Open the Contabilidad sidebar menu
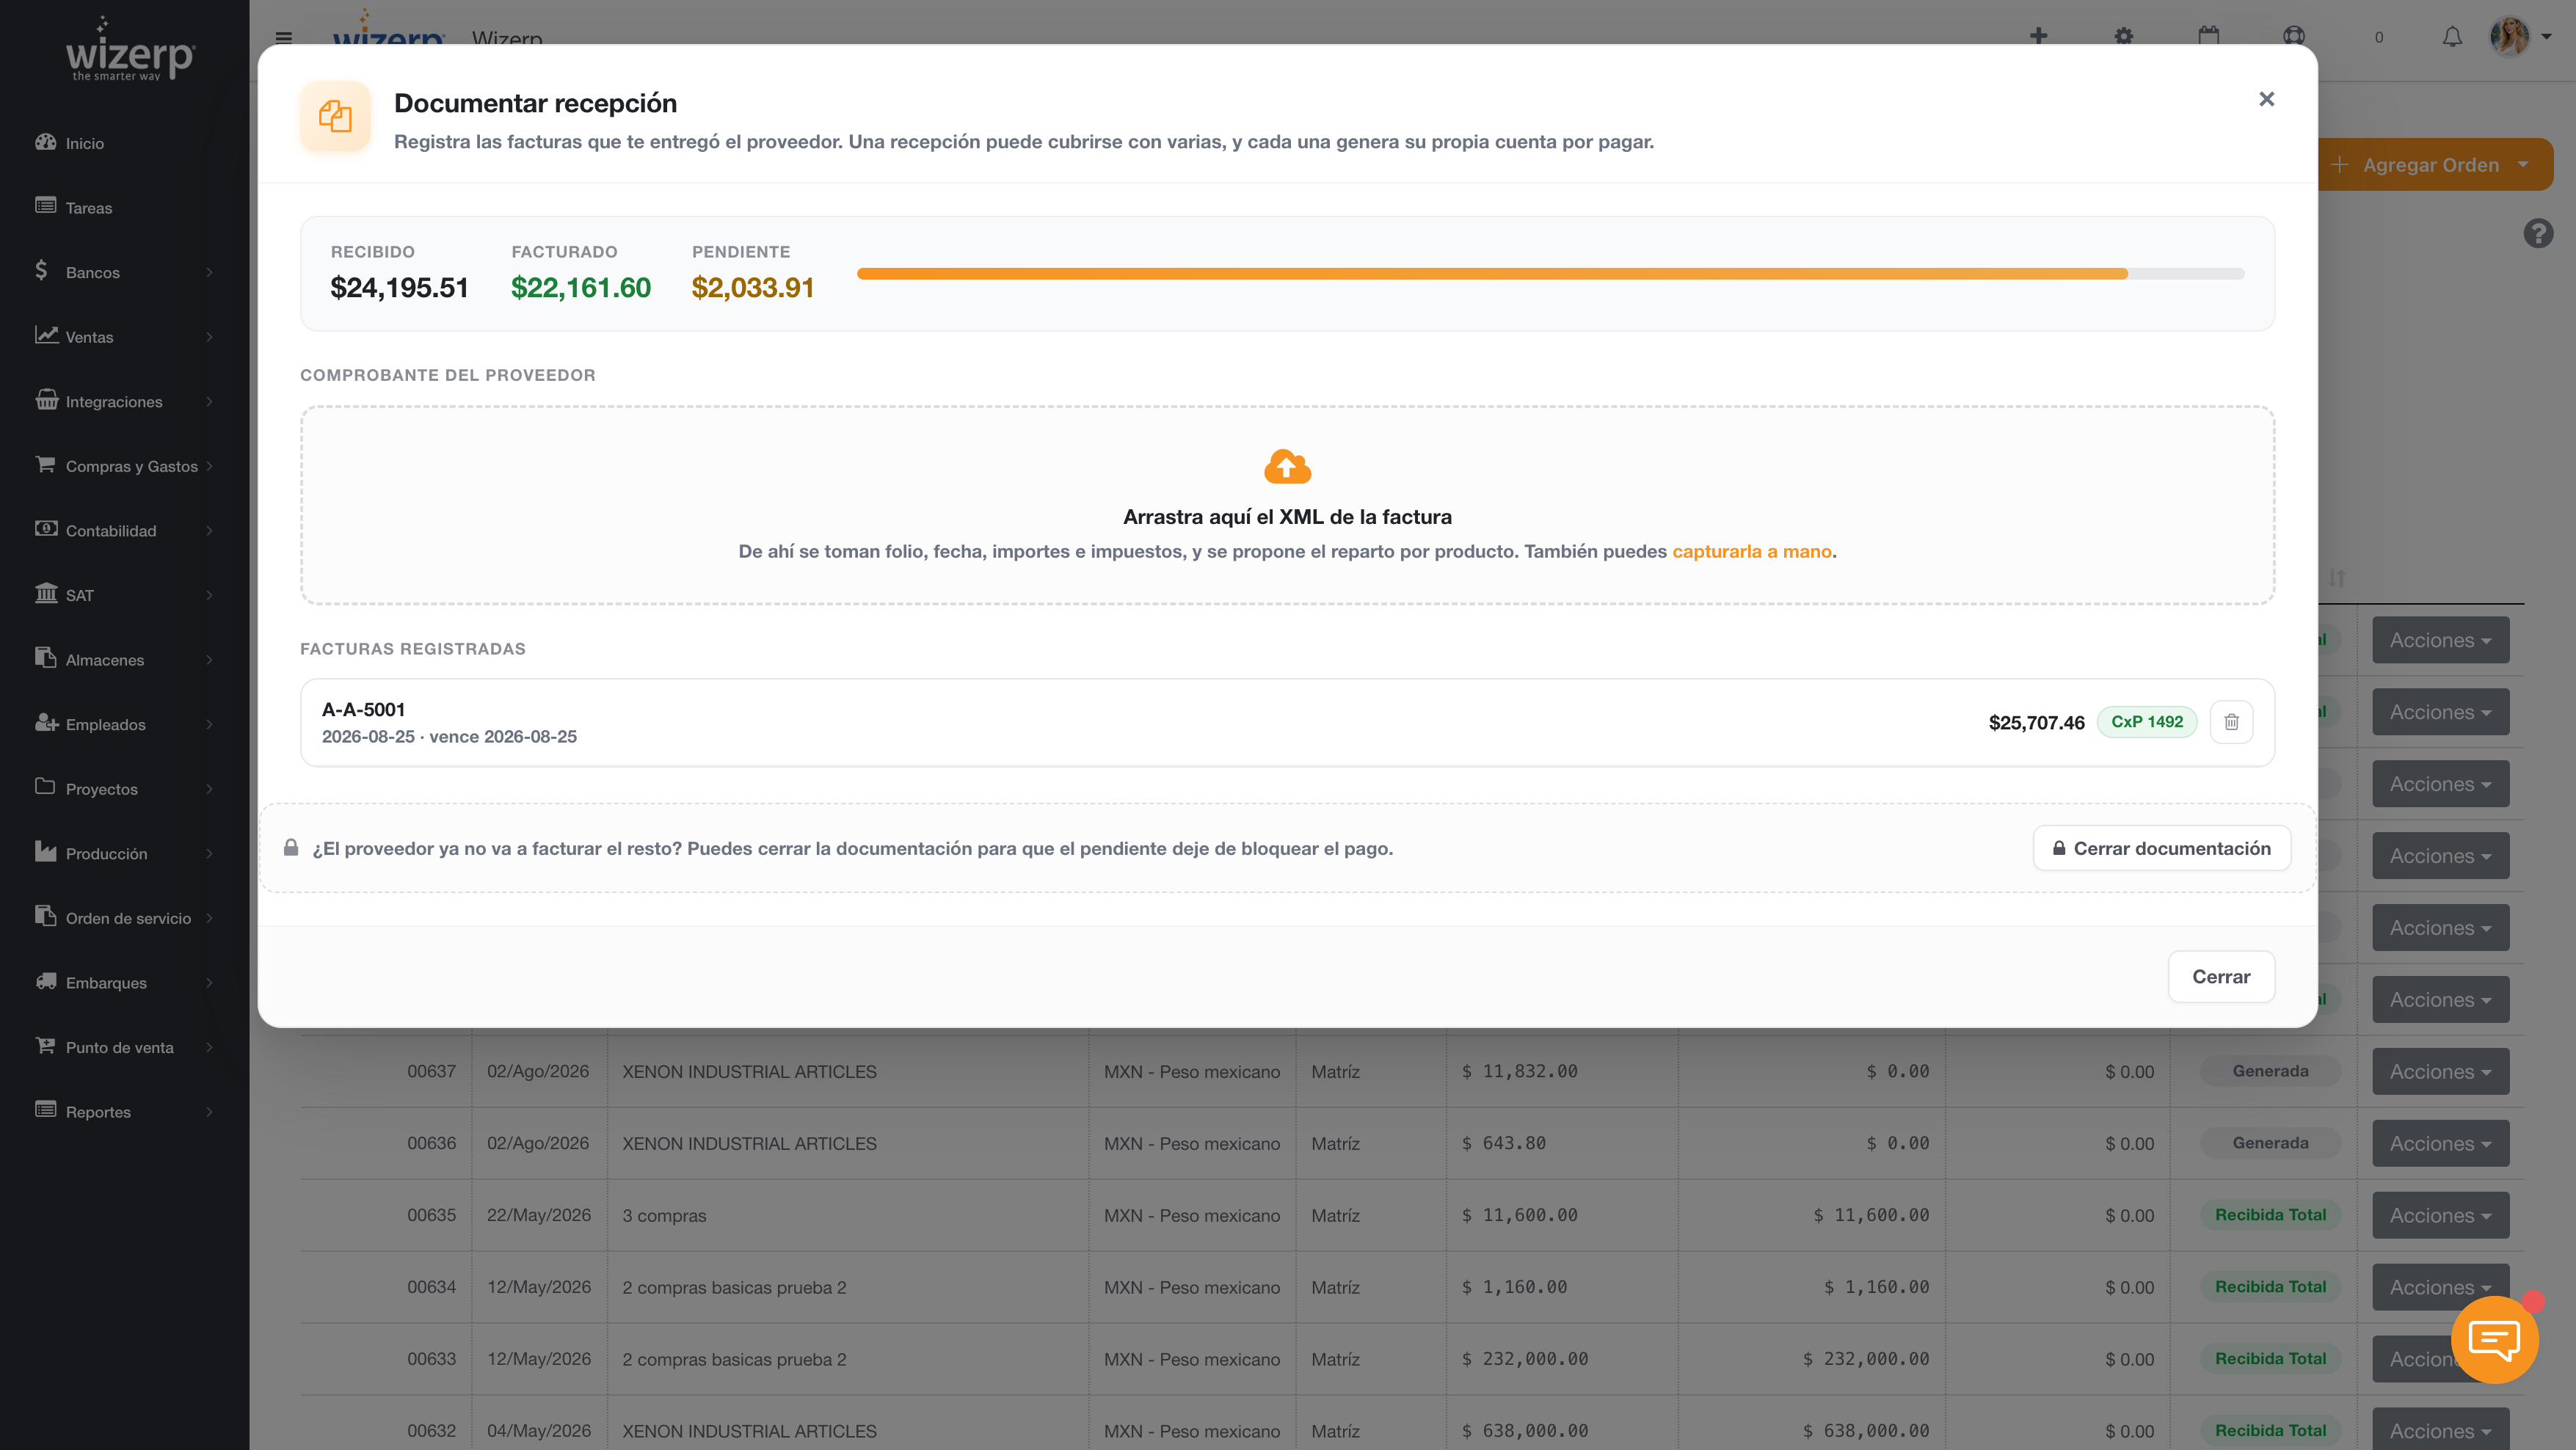The height and width of the screenshot is (1450, 2576). pyautogui.click(x=124, y=530)
